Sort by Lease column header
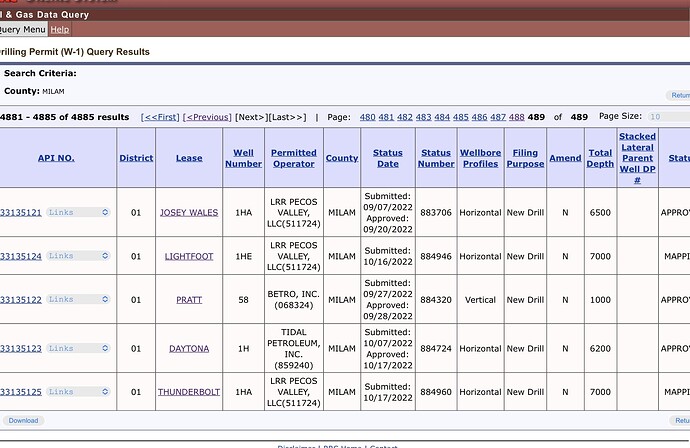 pos(189,158)
